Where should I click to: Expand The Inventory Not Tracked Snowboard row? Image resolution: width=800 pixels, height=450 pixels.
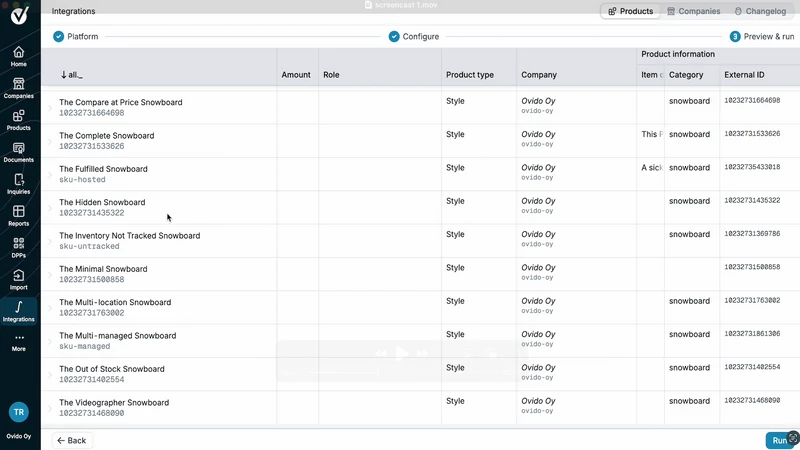point(50,241)
